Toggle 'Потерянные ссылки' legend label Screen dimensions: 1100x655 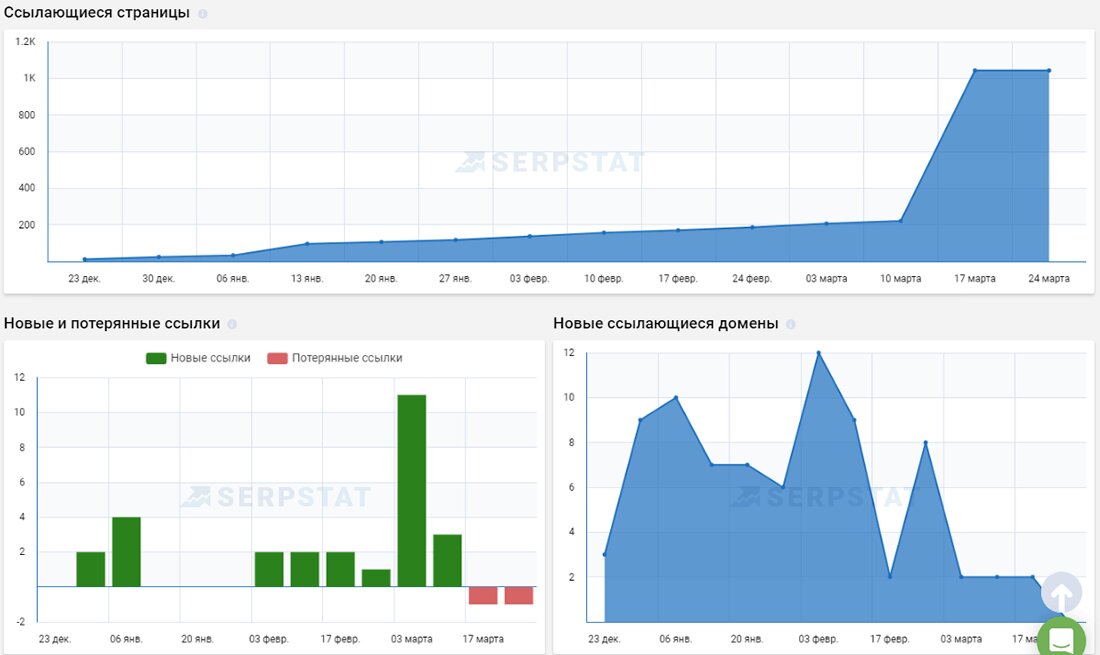[347, 358]
